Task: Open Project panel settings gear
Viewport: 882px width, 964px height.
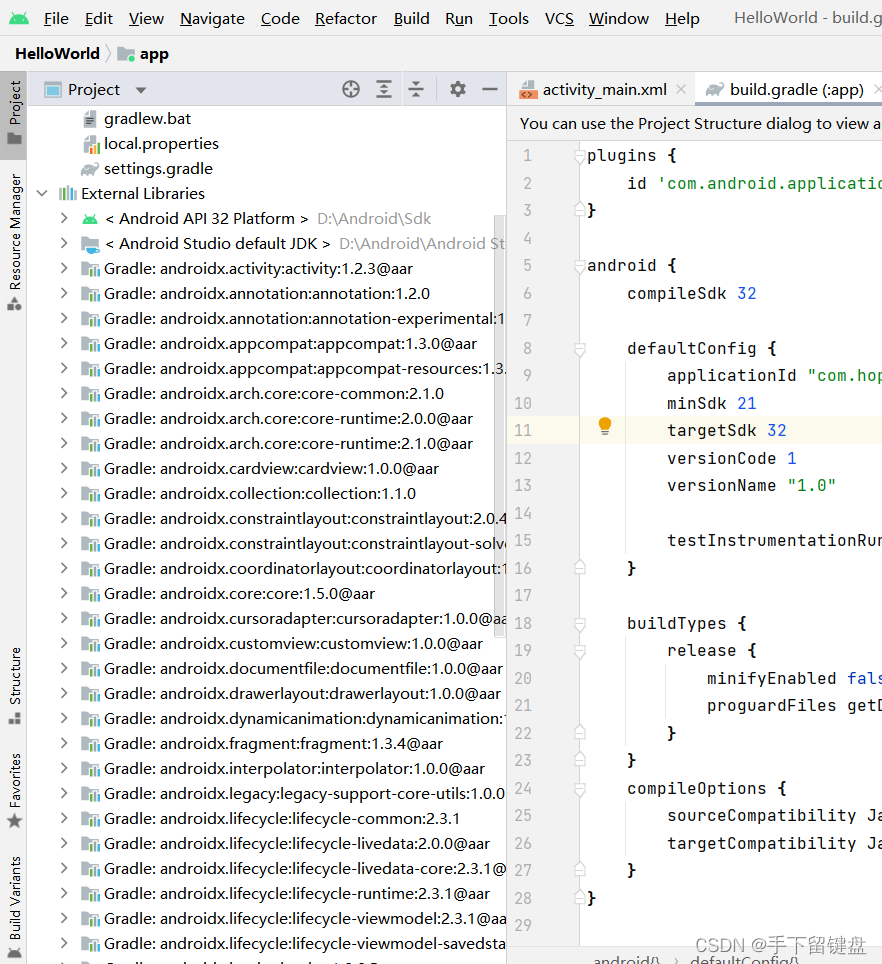Action: (458, 89)
